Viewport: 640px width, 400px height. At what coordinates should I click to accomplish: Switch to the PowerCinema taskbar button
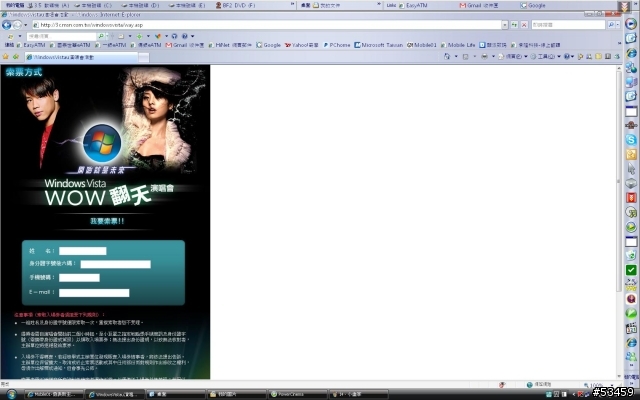[x=297, y=394]
